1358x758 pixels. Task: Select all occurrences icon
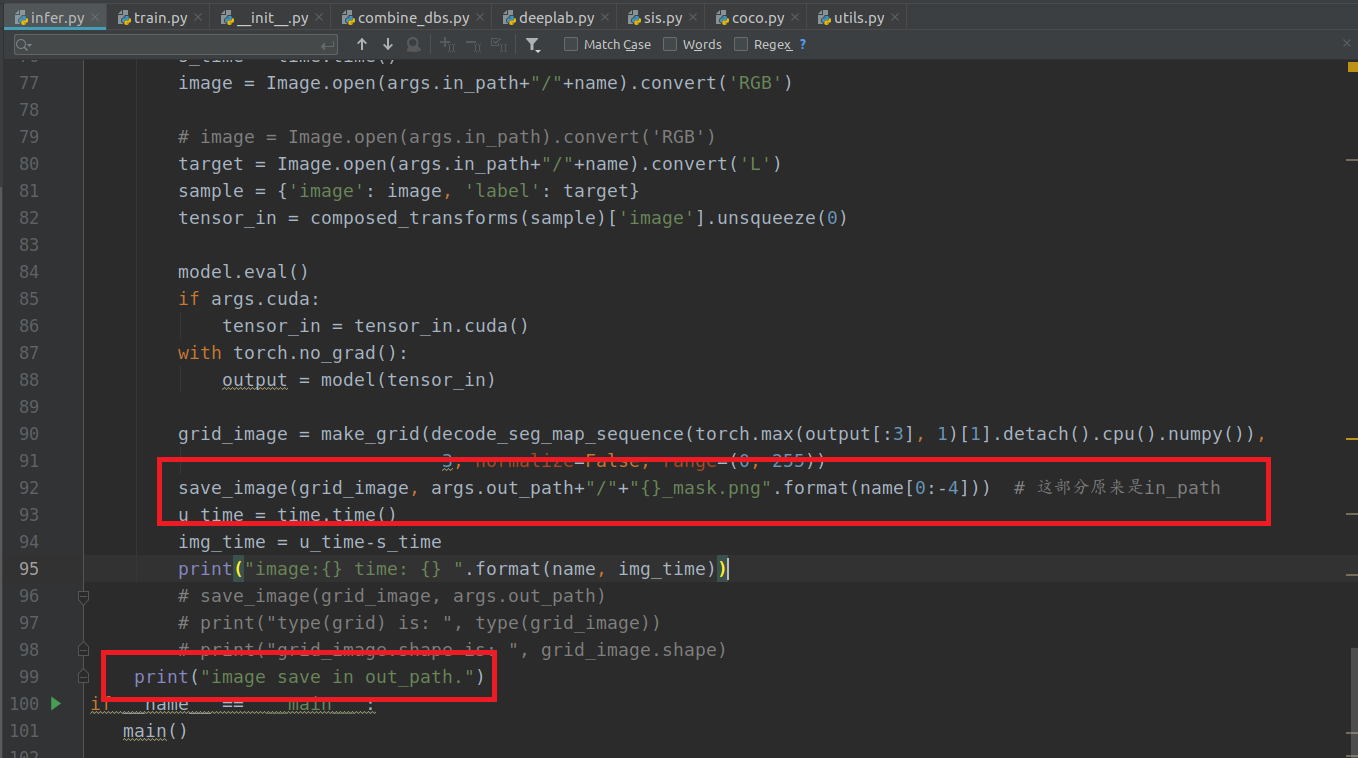coord(499,45)
